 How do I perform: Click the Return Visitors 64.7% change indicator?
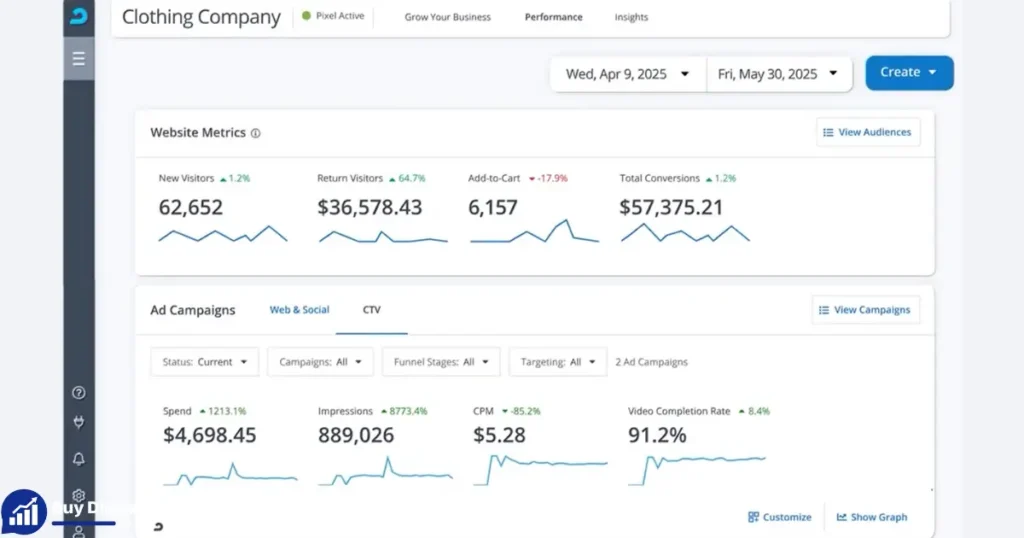coord(407,178)
